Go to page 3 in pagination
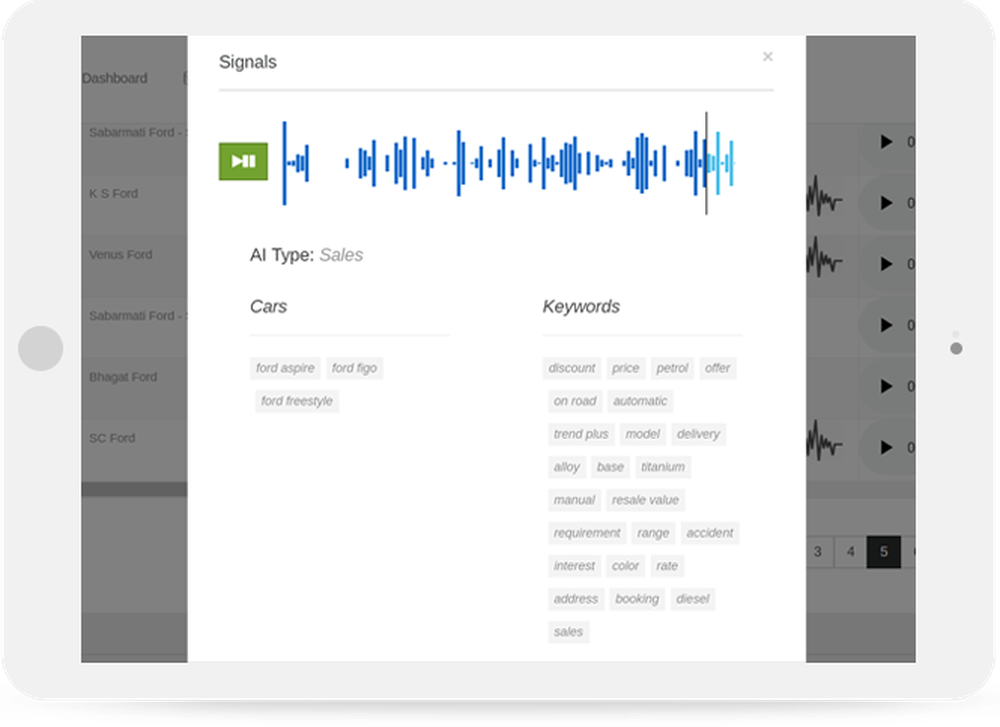Screen dimensions: 1000x727 pos(817,552)
